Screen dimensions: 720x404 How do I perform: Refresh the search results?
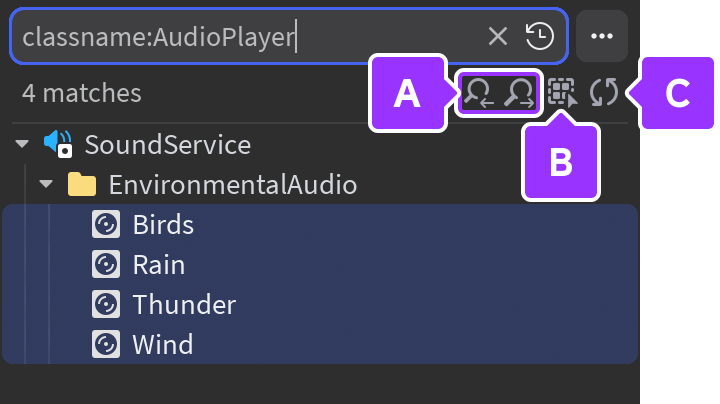click(x=603, y=94)
